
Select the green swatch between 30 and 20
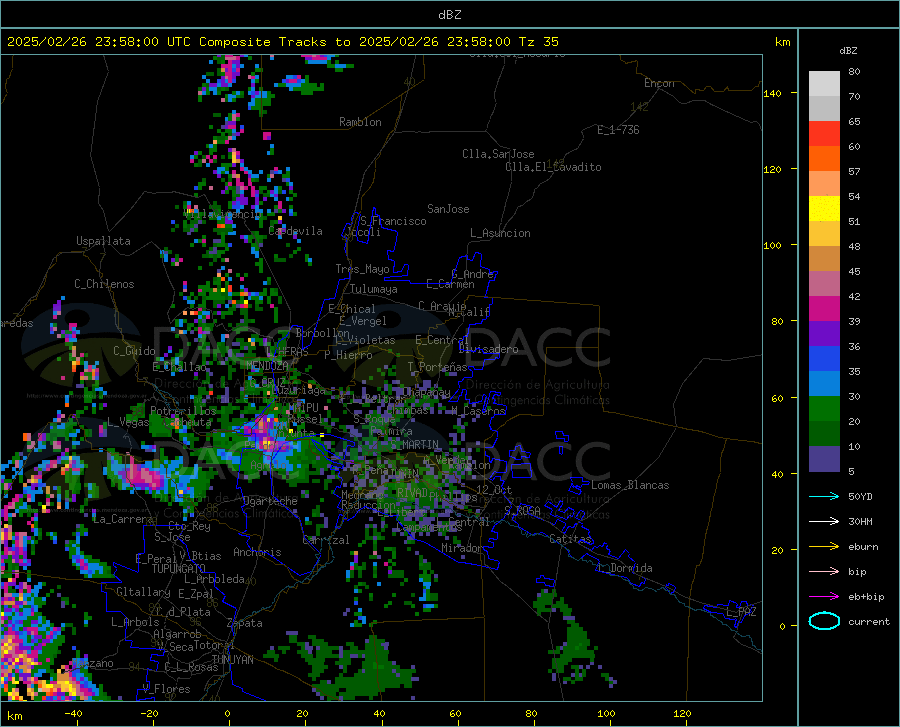[x=824, y=409]
